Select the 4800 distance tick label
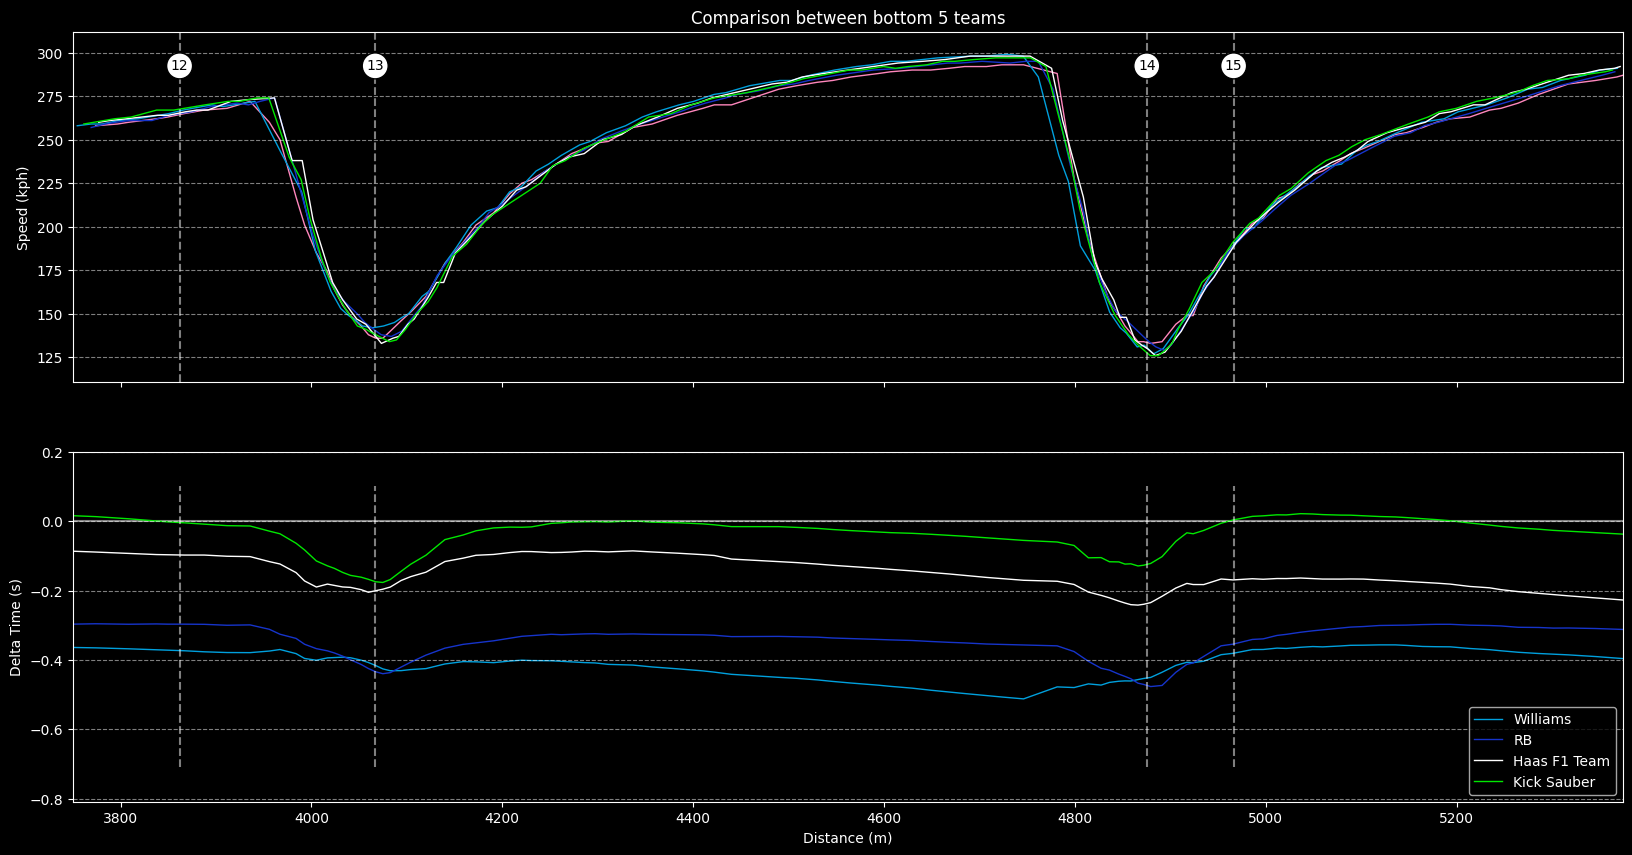 tap(1075, 819)
